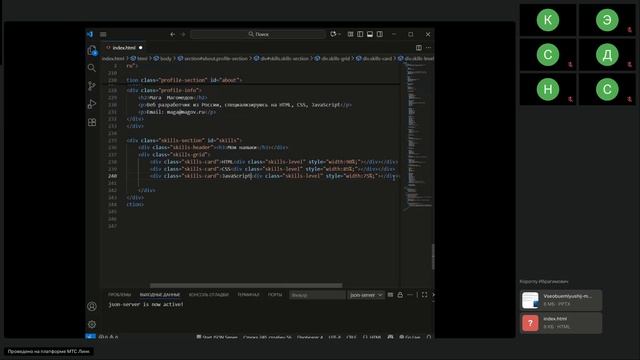
Task: Open div.skills-card breadcrumb
Action: pos(373,59)
